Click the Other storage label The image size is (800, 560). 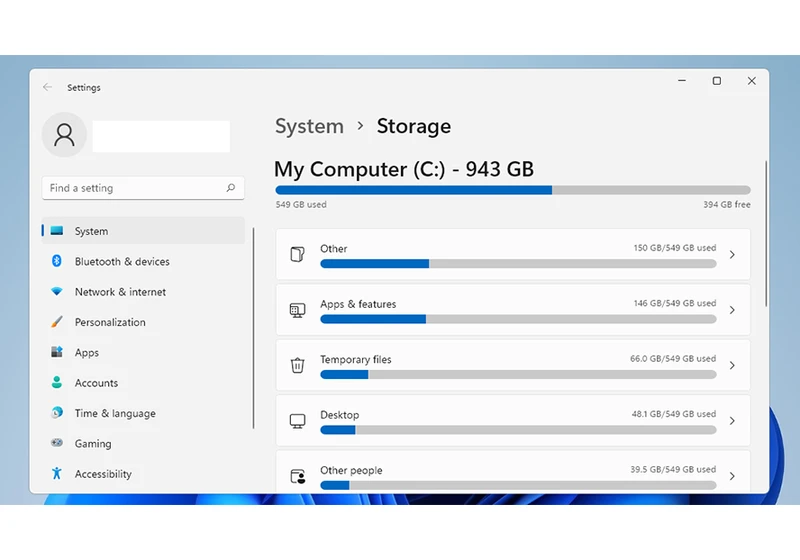pyautogui.click(x=334, y=248)
